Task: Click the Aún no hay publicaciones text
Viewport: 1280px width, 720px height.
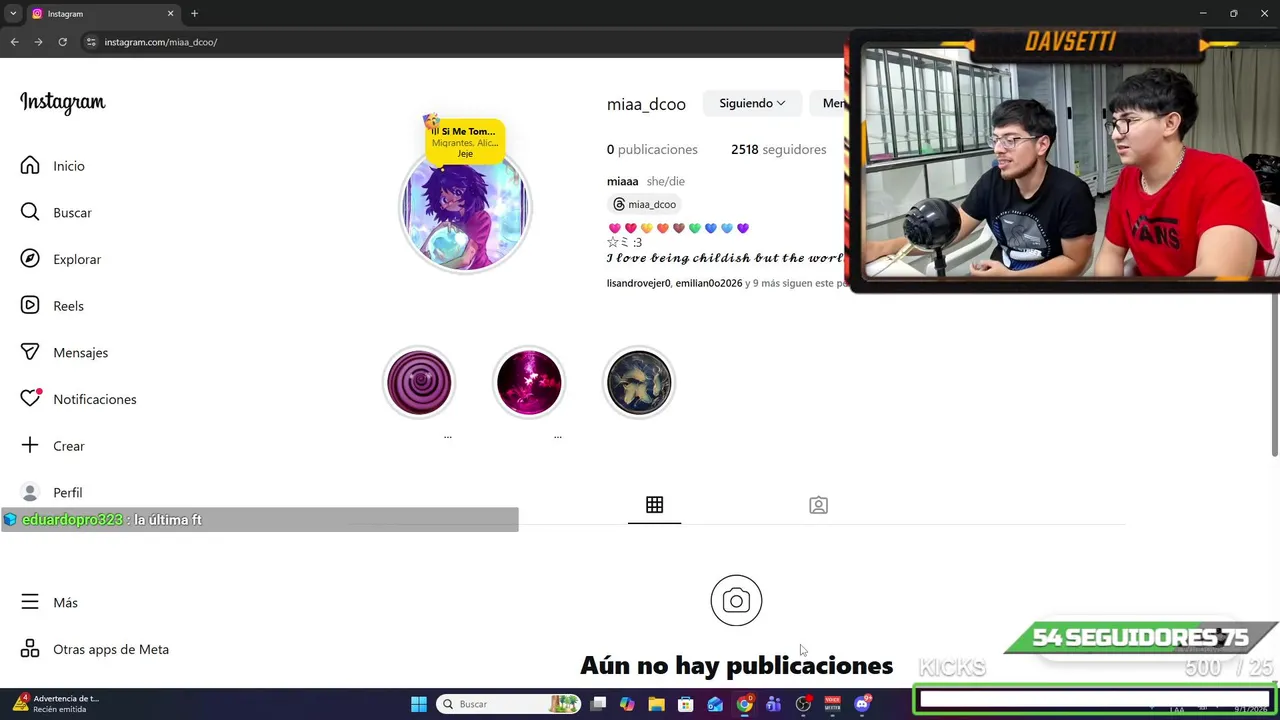Action: point(736,665)
